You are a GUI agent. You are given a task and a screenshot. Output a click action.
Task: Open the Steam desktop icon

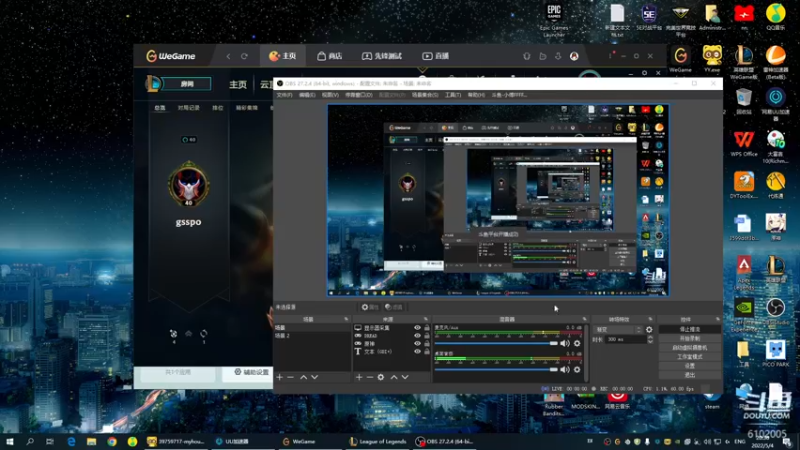click(712, 401)
